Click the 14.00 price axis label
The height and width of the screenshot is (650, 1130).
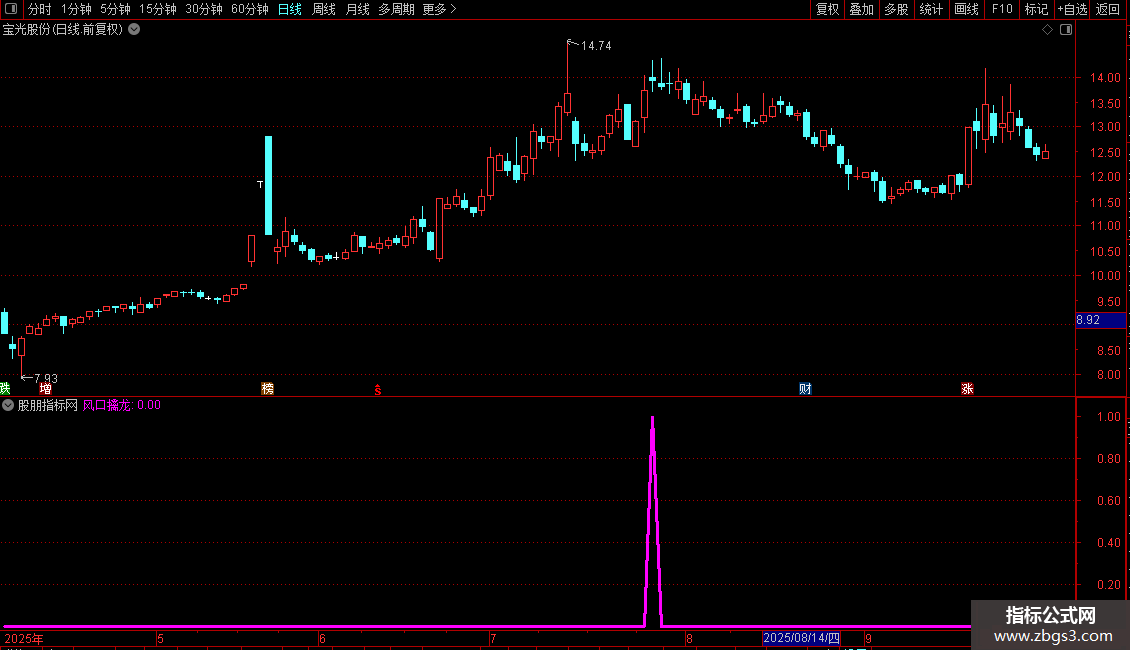tap(1105, 78)
